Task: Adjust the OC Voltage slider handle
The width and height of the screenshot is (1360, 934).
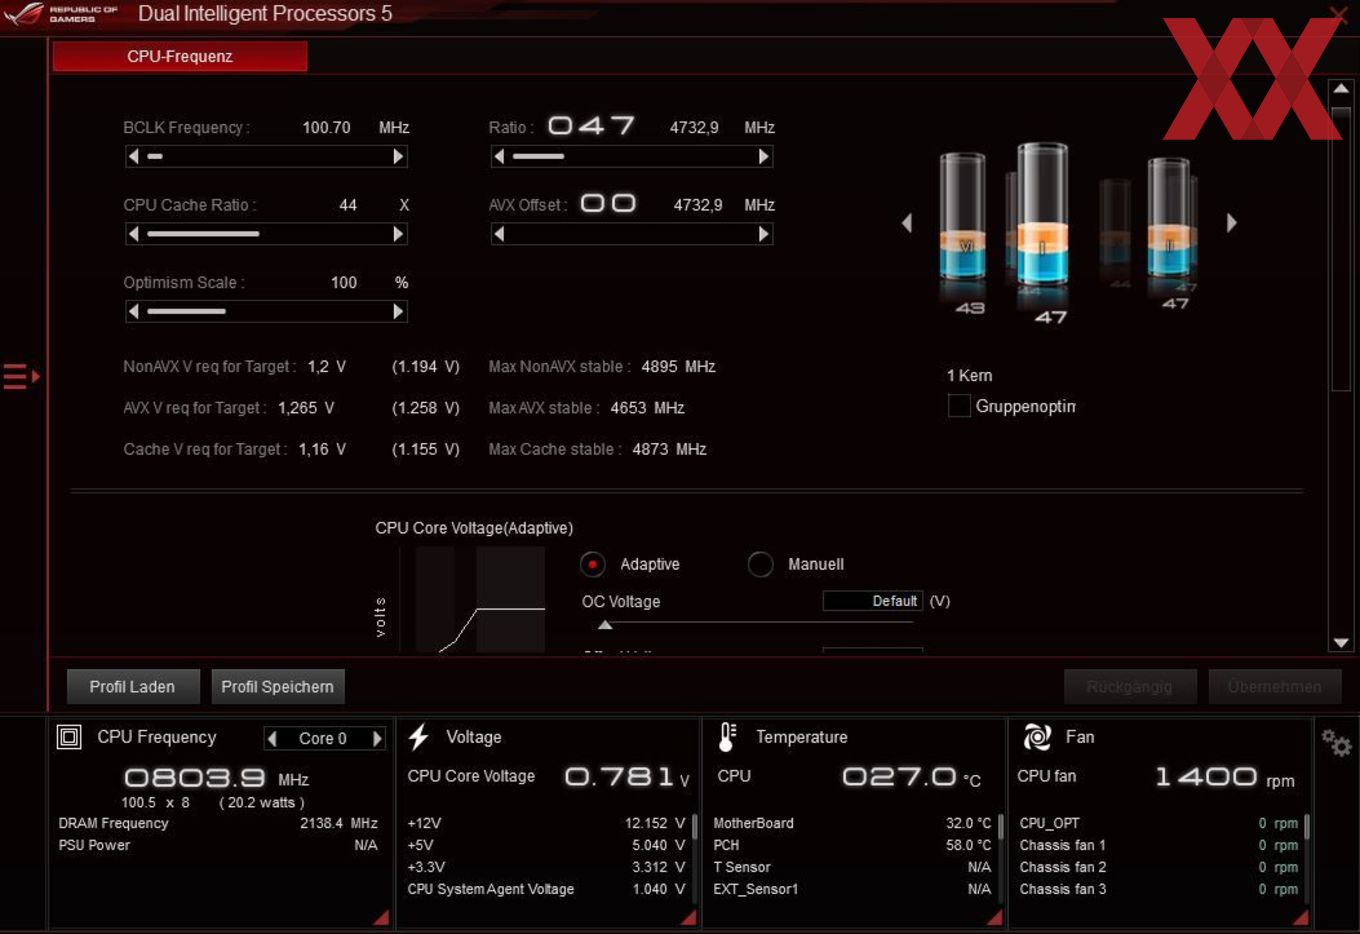Action: pyautogui.click(x=605, y=625)
